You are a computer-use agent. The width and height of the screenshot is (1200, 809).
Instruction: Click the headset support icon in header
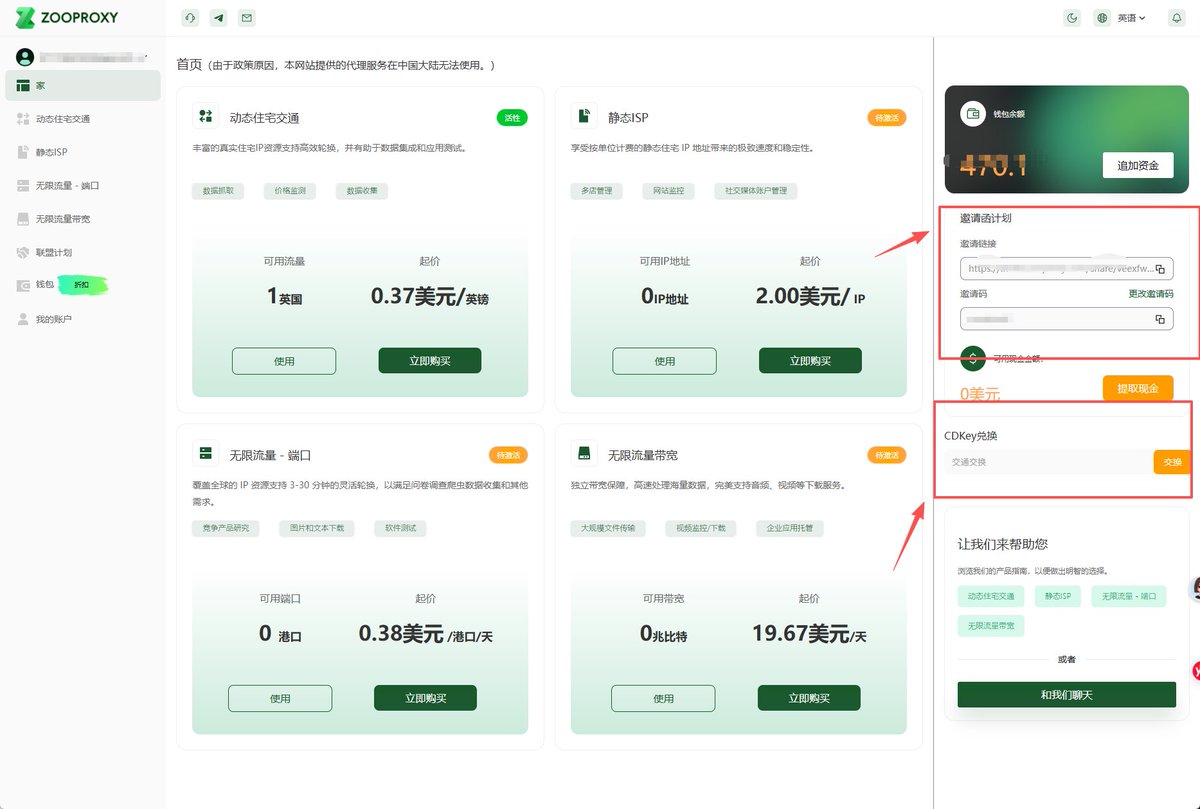click(190, 17)
